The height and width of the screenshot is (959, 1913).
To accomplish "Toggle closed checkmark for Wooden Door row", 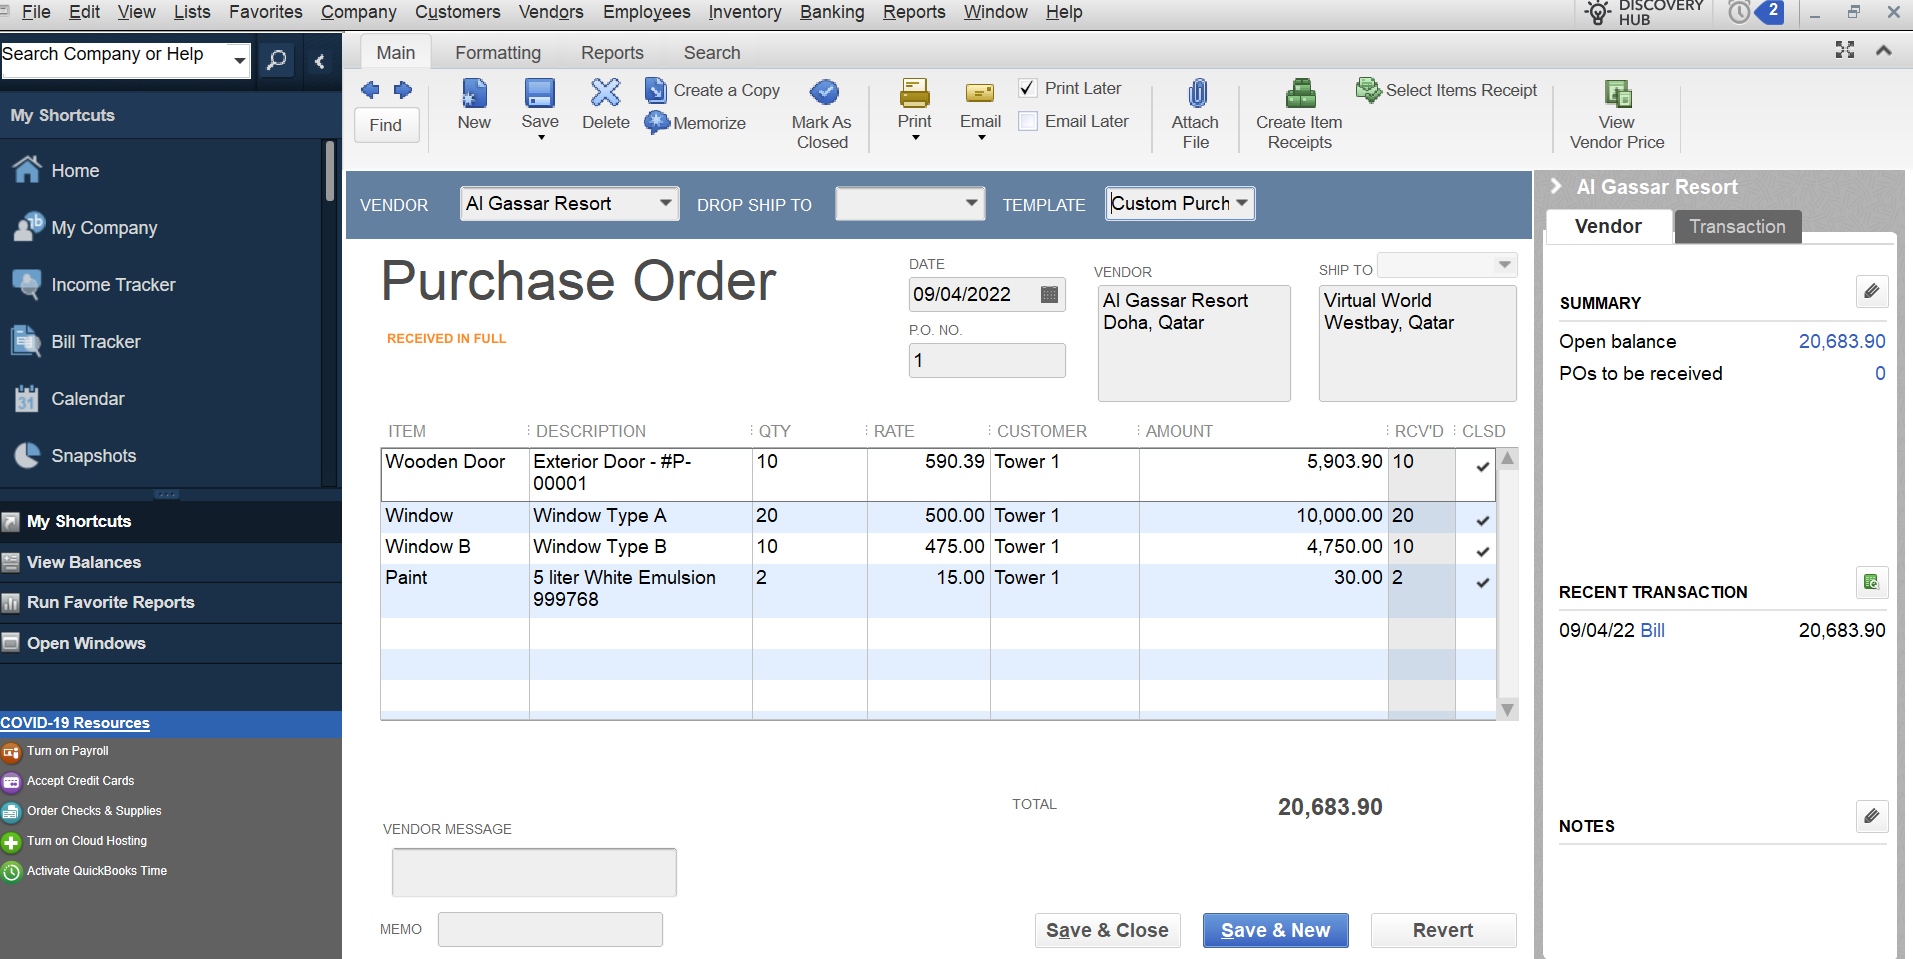I will (x=1482, y=466).
